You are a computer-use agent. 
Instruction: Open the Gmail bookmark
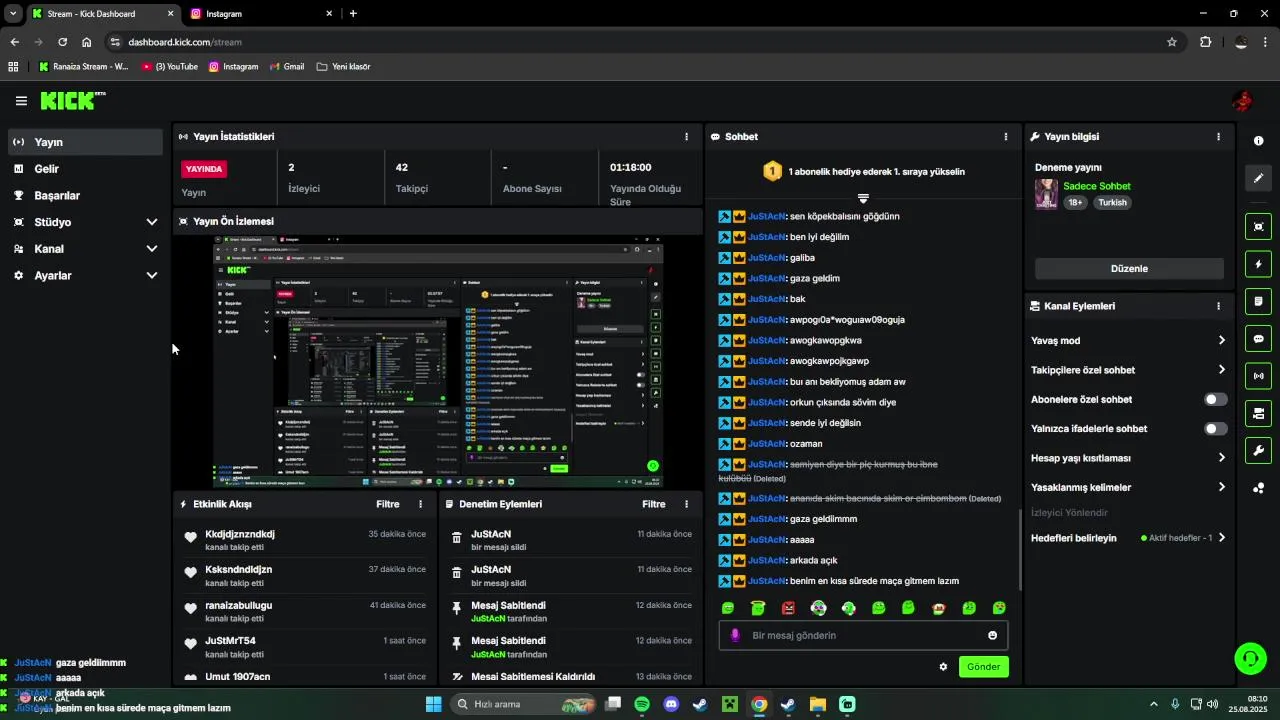[x=286, y=67]
